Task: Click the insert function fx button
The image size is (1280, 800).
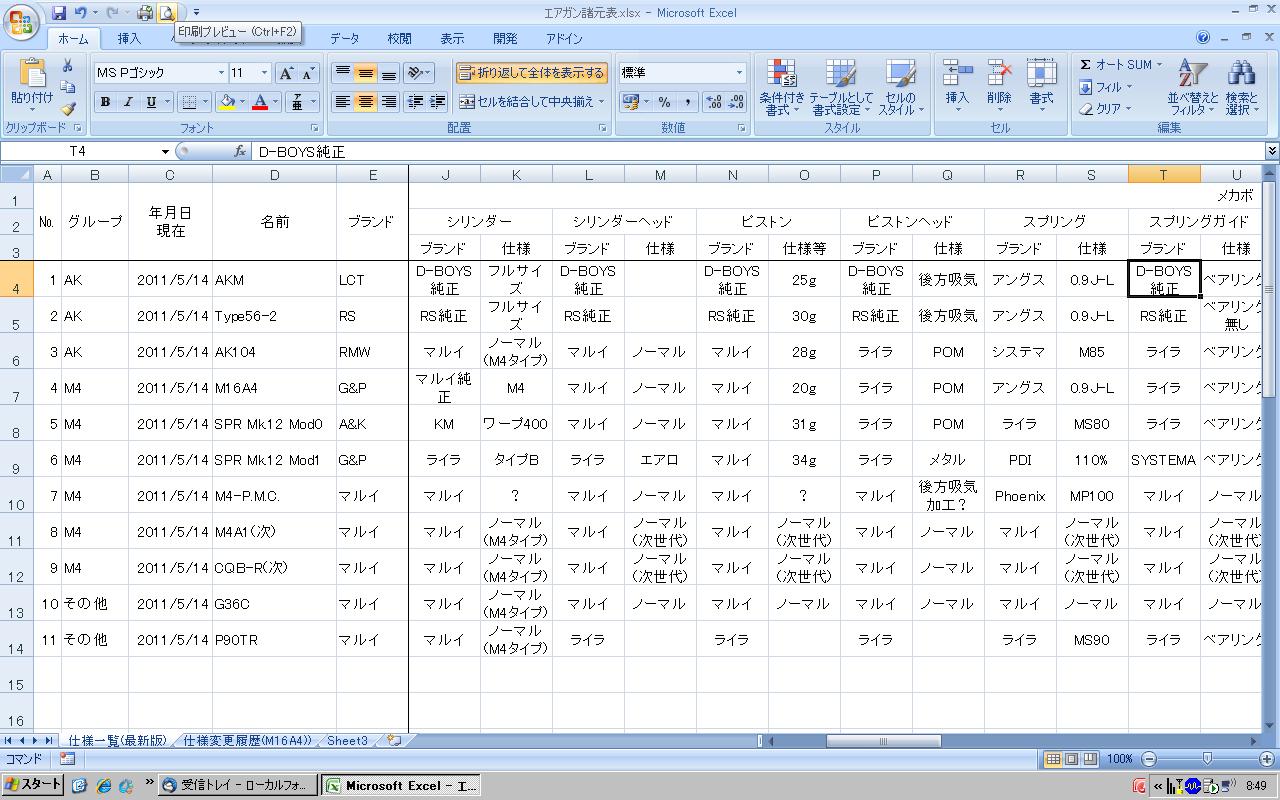Action: 240,152
